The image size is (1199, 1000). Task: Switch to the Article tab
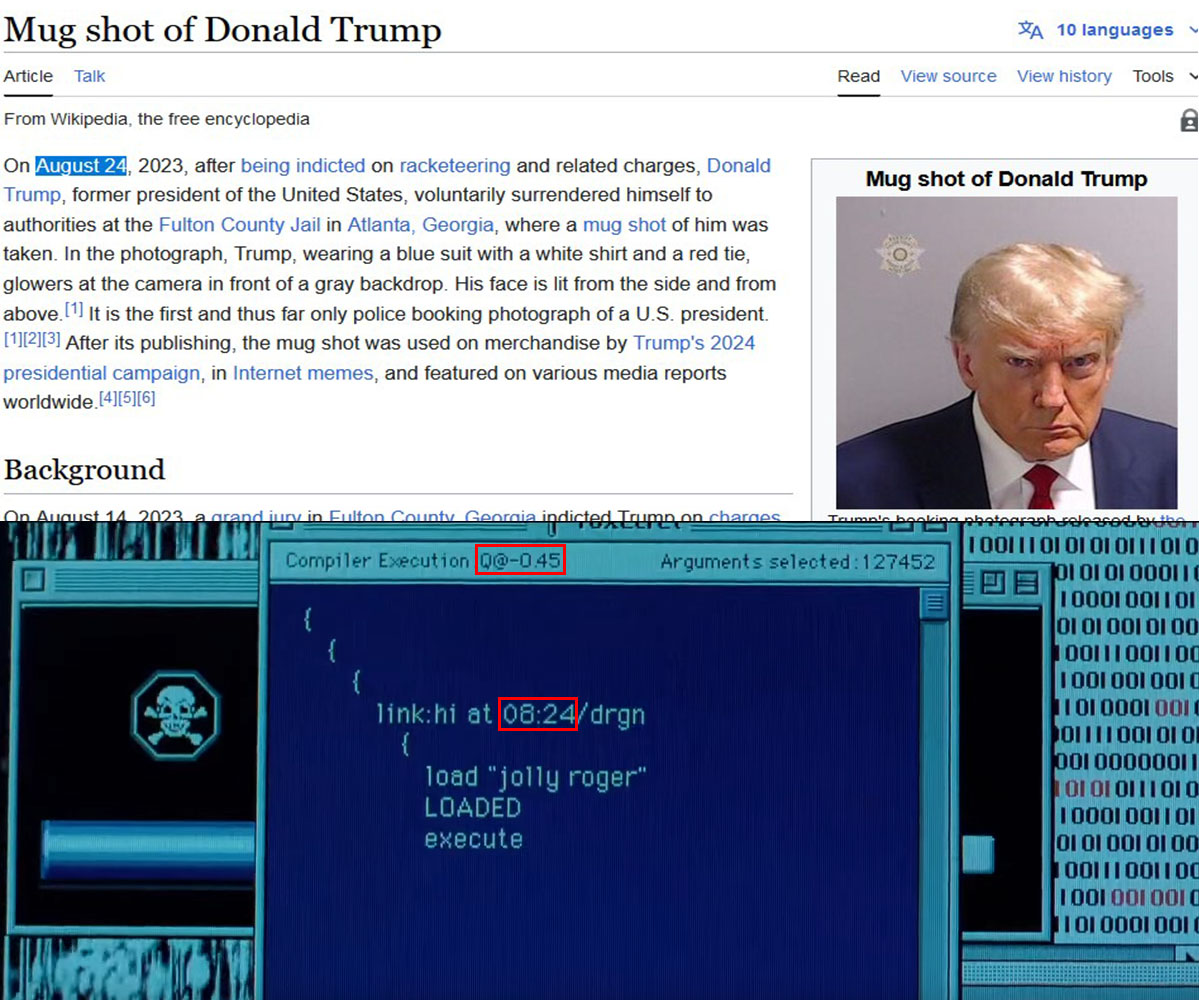28,76
